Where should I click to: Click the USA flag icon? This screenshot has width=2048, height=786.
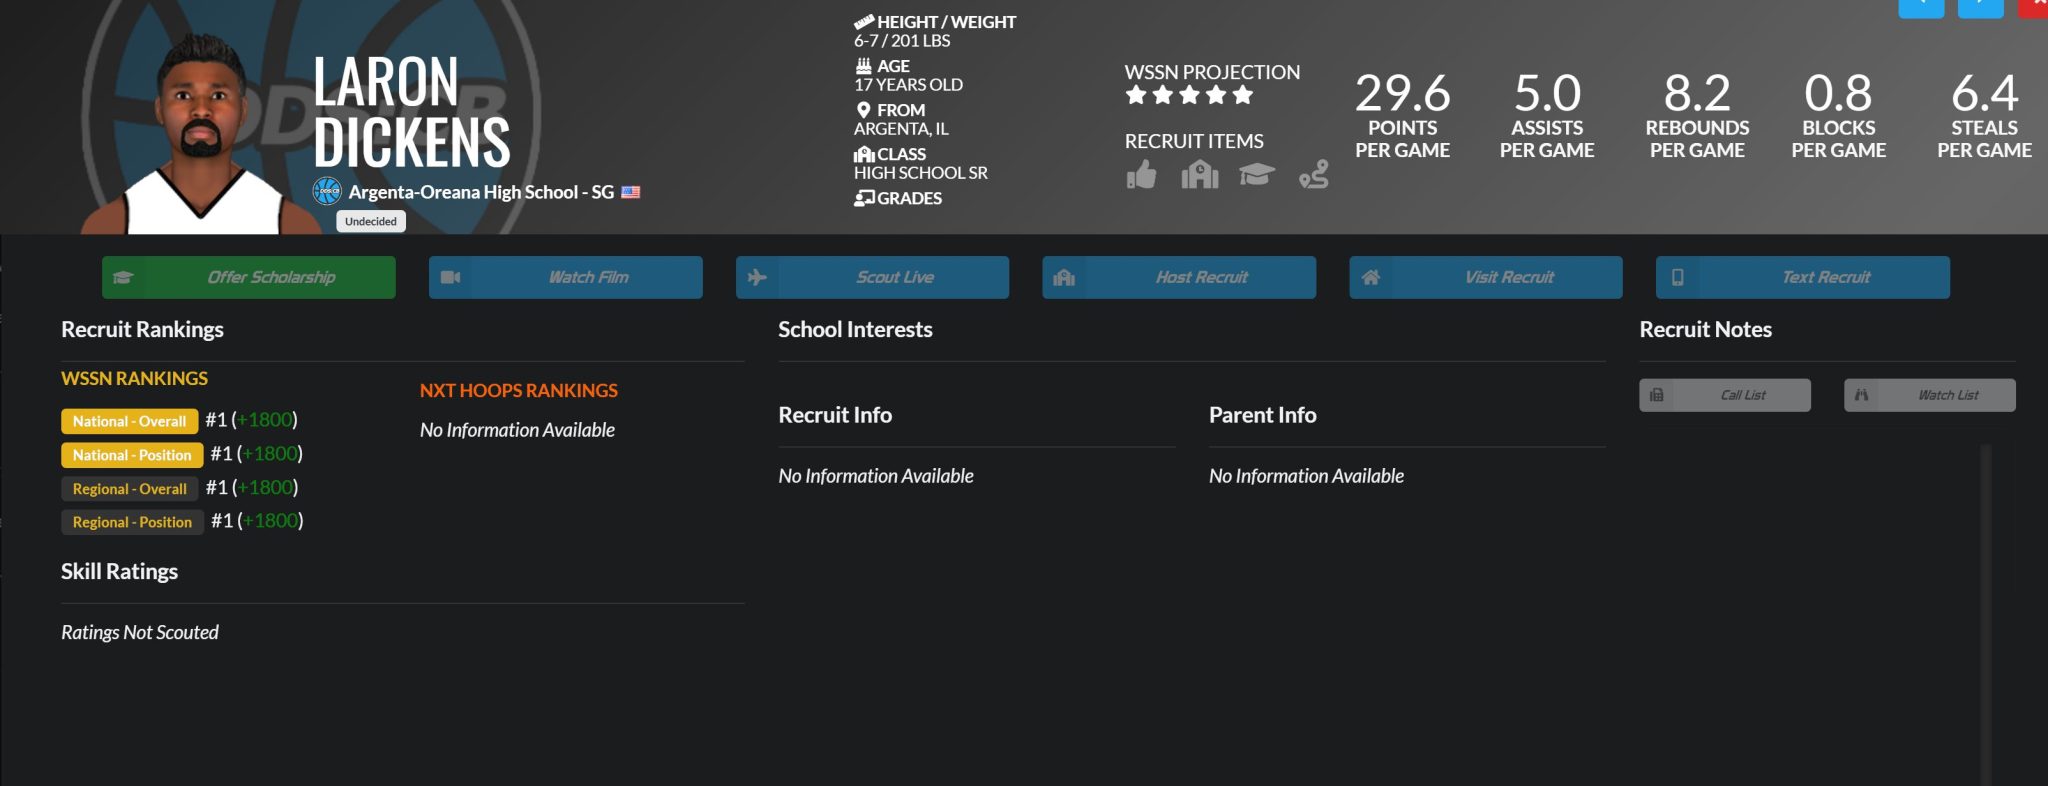[x=631, y=192]
